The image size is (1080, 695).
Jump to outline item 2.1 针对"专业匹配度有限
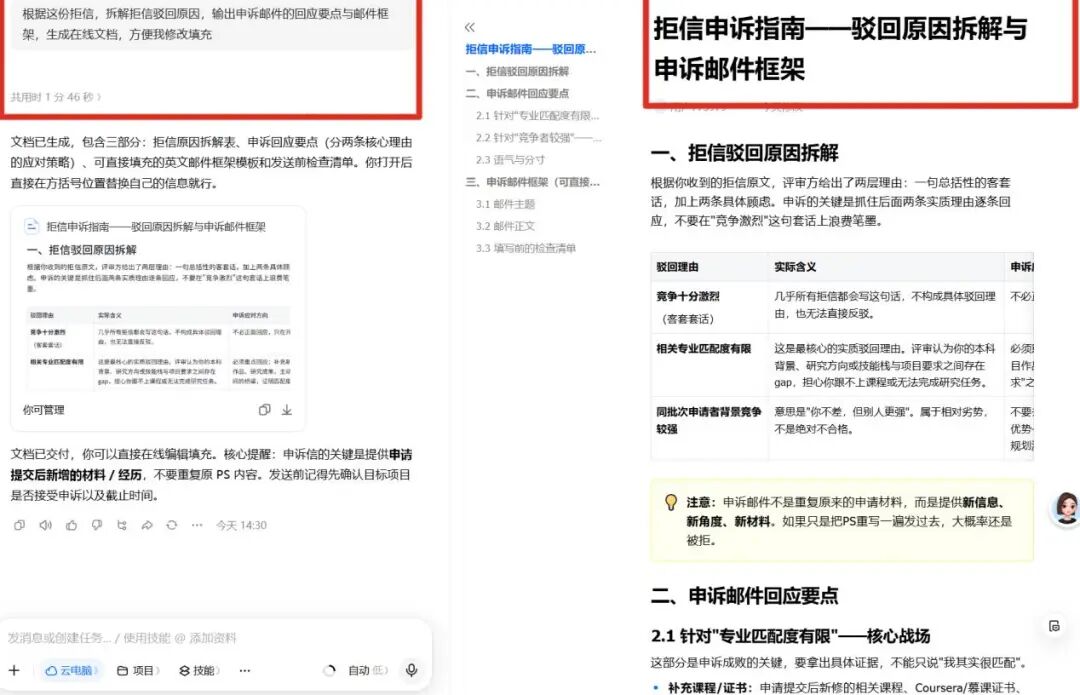point(537,115)
